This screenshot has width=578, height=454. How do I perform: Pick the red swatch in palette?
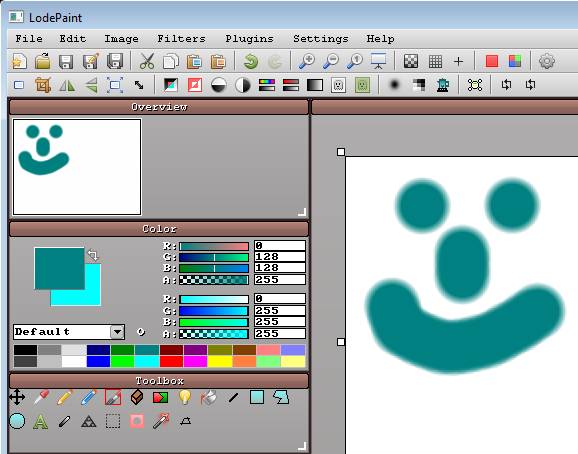pos(171,362)
